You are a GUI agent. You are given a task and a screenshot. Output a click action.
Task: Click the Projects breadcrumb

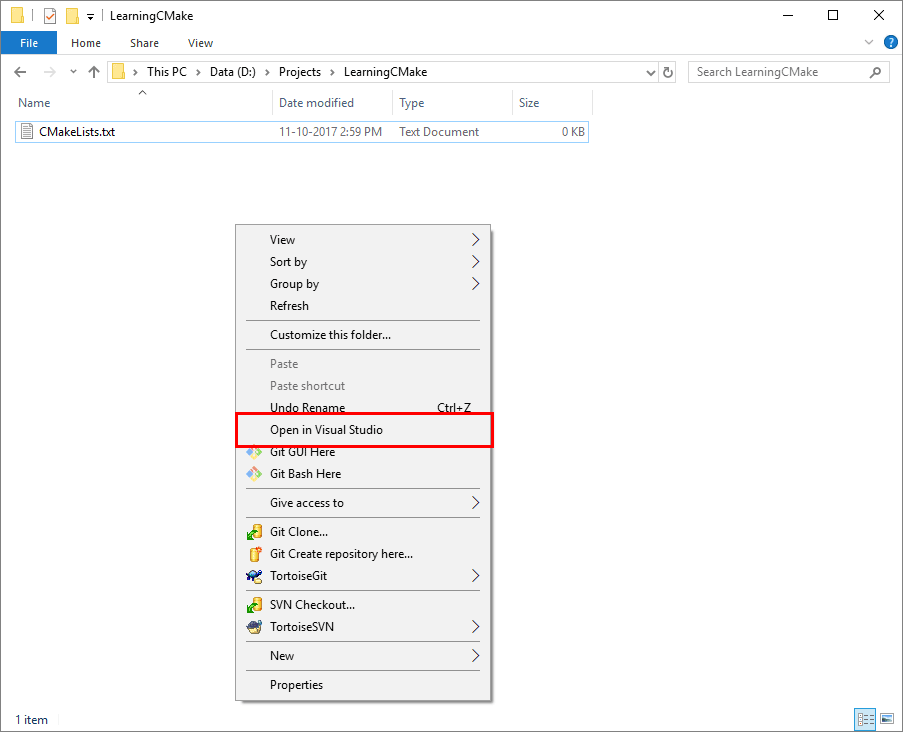299,72
